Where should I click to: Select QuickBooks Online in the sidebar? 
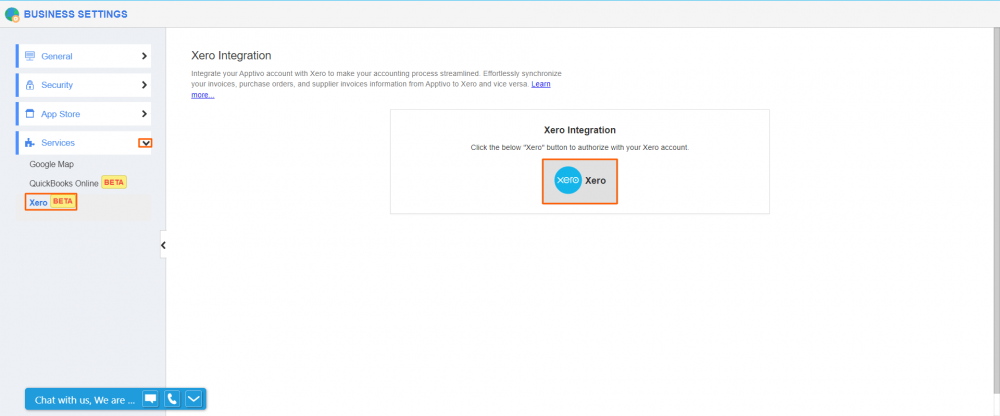click(x=64, y=183)
